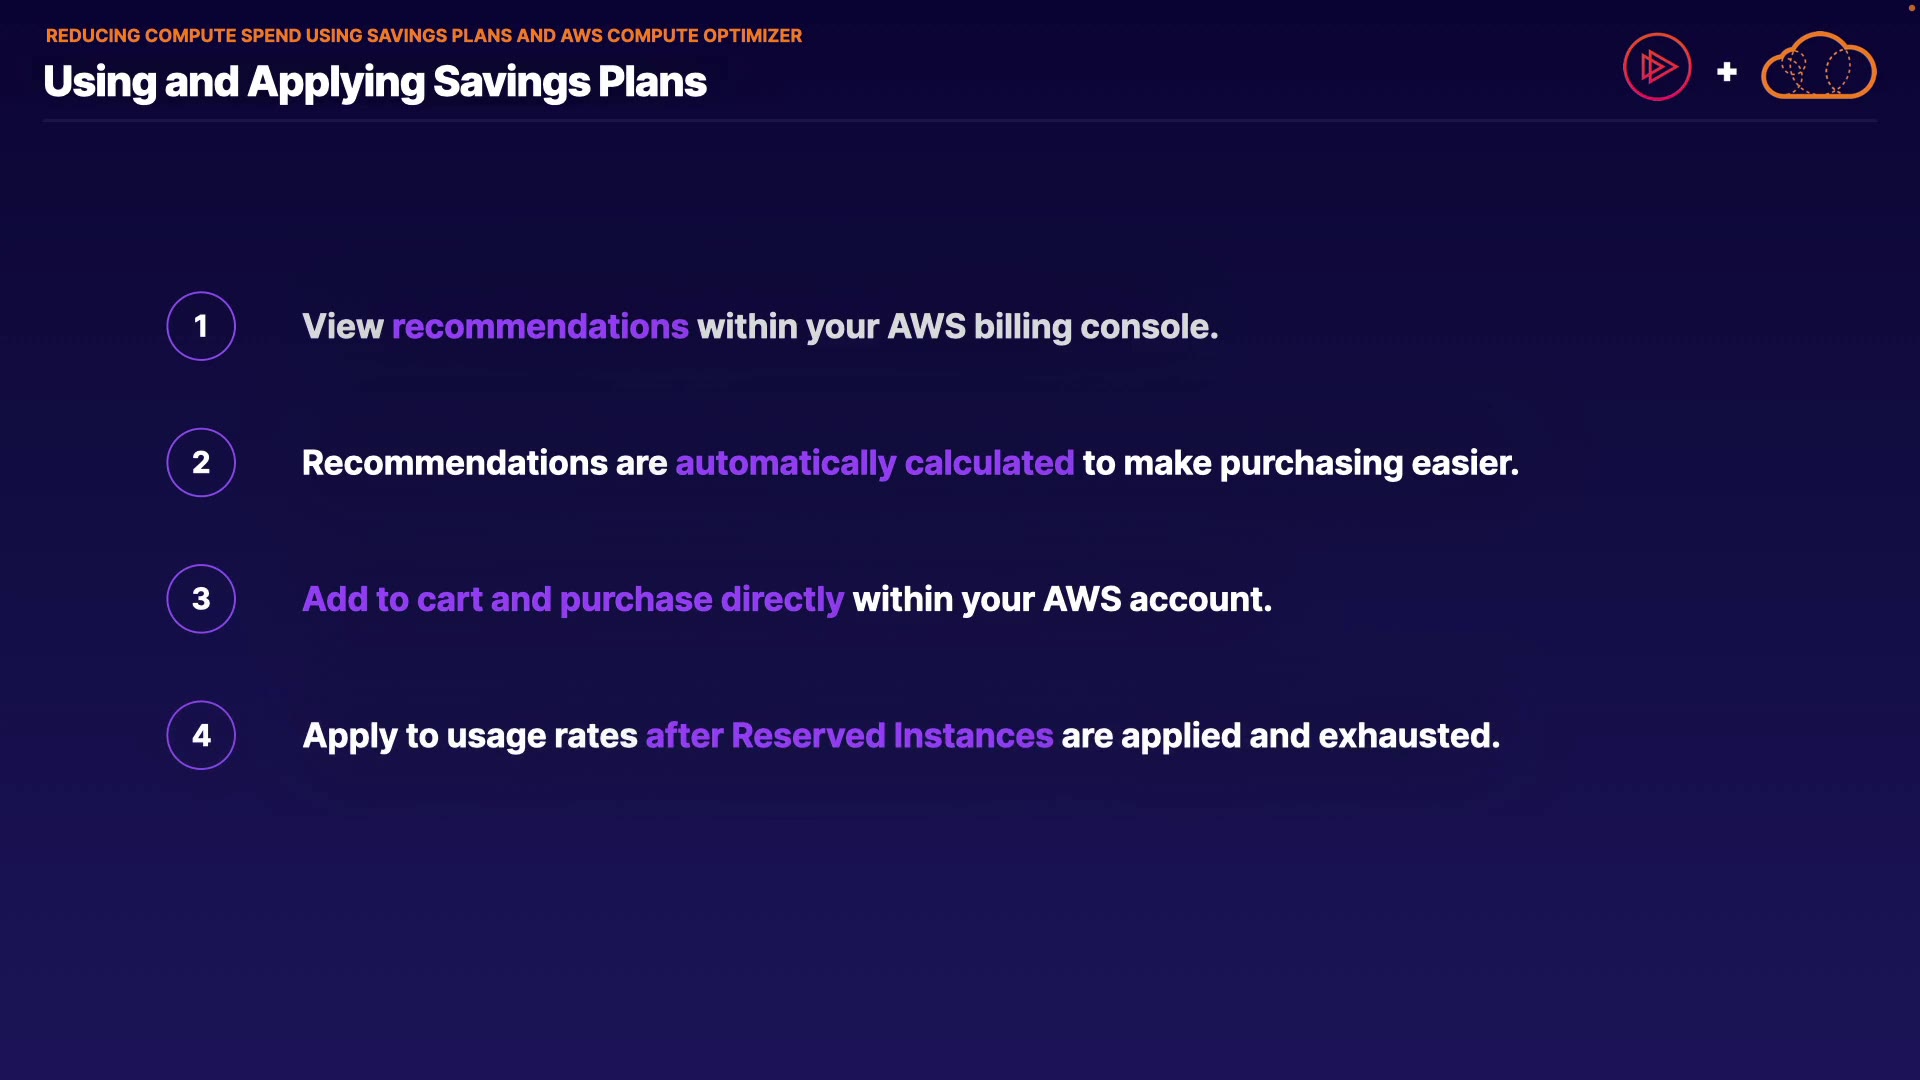Select the circled number 2 step marker

pyautogui.click(x=201, y=463)
